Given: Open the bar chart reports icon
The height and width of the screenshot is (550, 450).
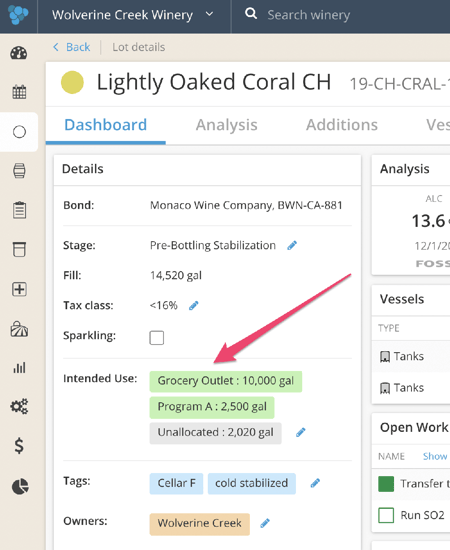Looking at the screenshot, I should pyautogui.click(x=19, y=368).
